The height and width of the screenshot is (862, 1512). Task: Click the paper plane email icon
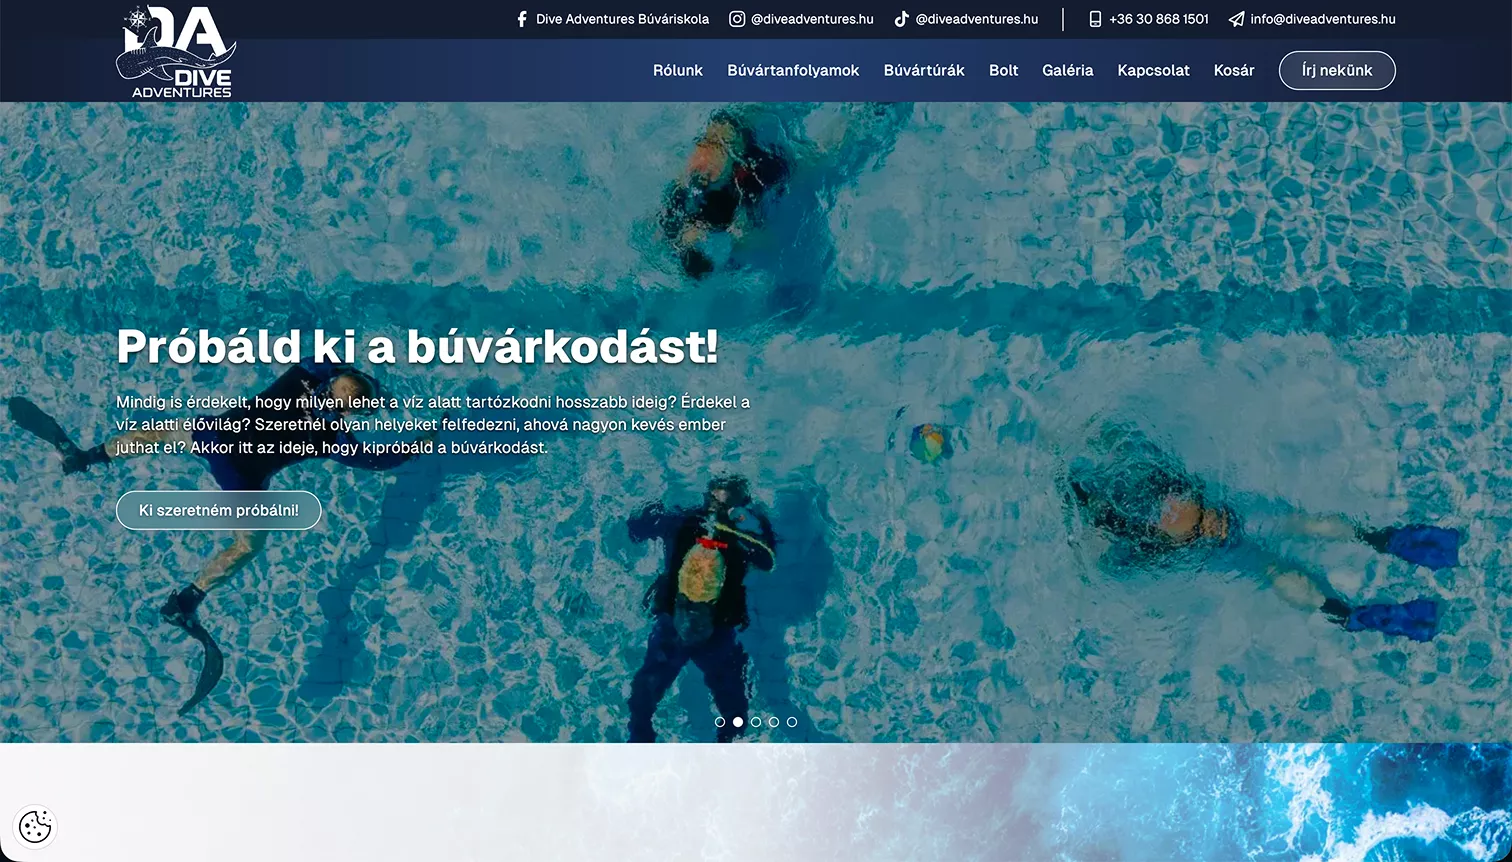(1237, 19)
